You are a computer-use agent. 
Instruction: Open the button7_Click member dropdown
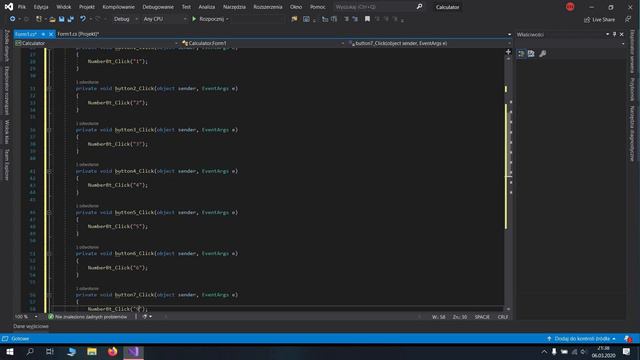click(429, 43)
